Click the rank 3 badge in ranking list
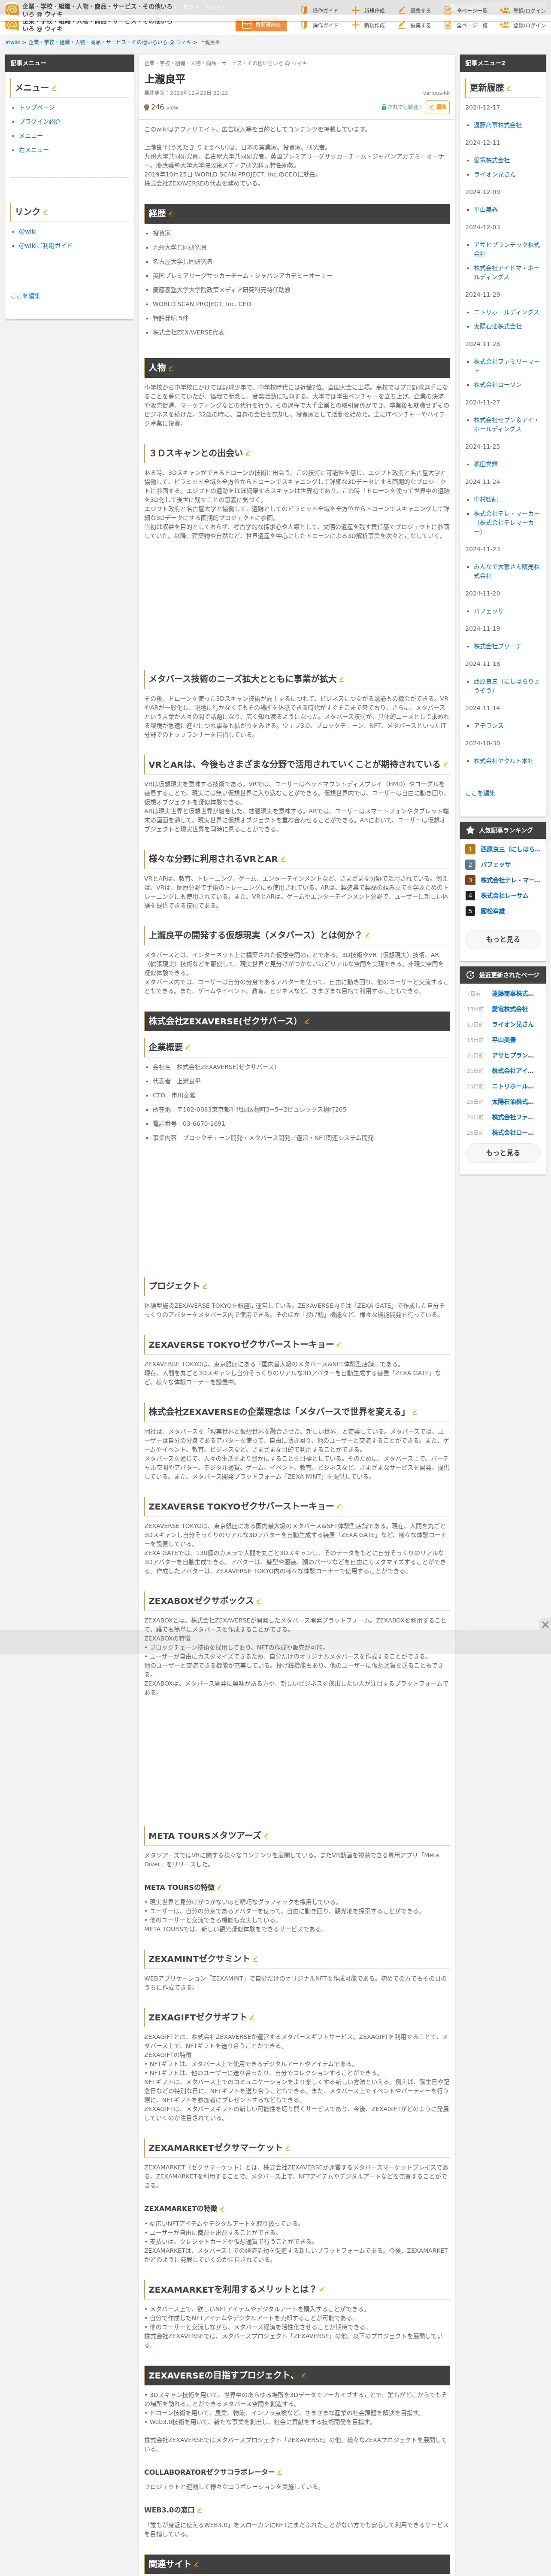Viewport: 551px width, 2576px height. pos(470,880)
